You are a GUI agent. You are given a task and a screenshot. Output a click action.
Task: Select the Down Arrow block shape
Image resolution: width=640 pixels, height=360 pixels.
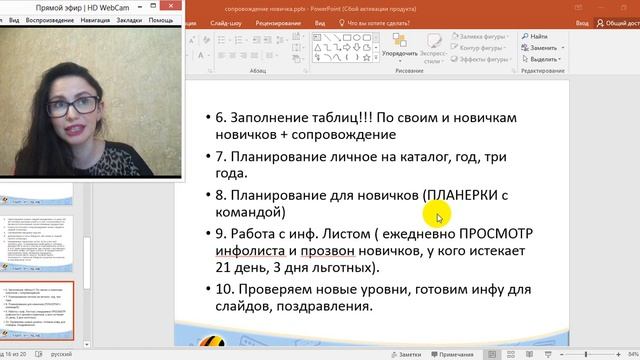[x=357, y=48]
